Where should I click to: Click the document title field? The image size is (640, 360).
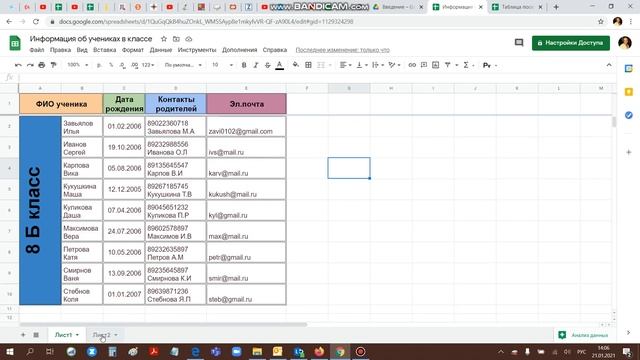[91, 39]
